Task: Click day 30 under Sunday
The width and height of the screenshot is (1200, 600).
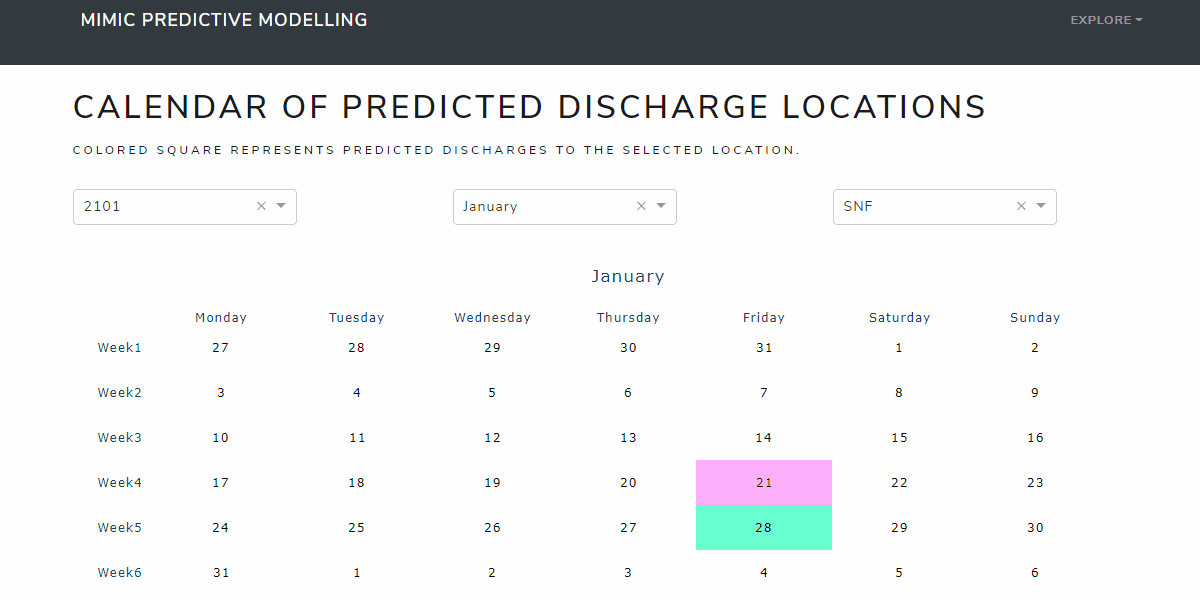Action: pyautogui.click(x=1035, y=528)
